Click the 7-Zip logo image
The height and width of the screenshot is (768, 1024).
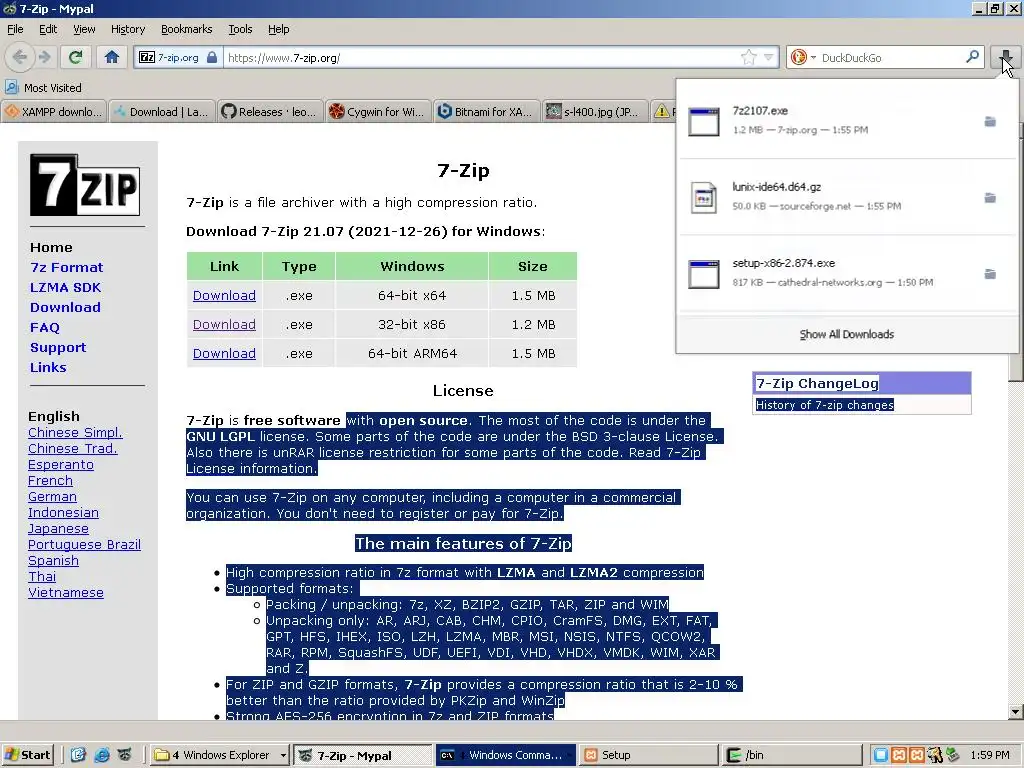[85, 185]
